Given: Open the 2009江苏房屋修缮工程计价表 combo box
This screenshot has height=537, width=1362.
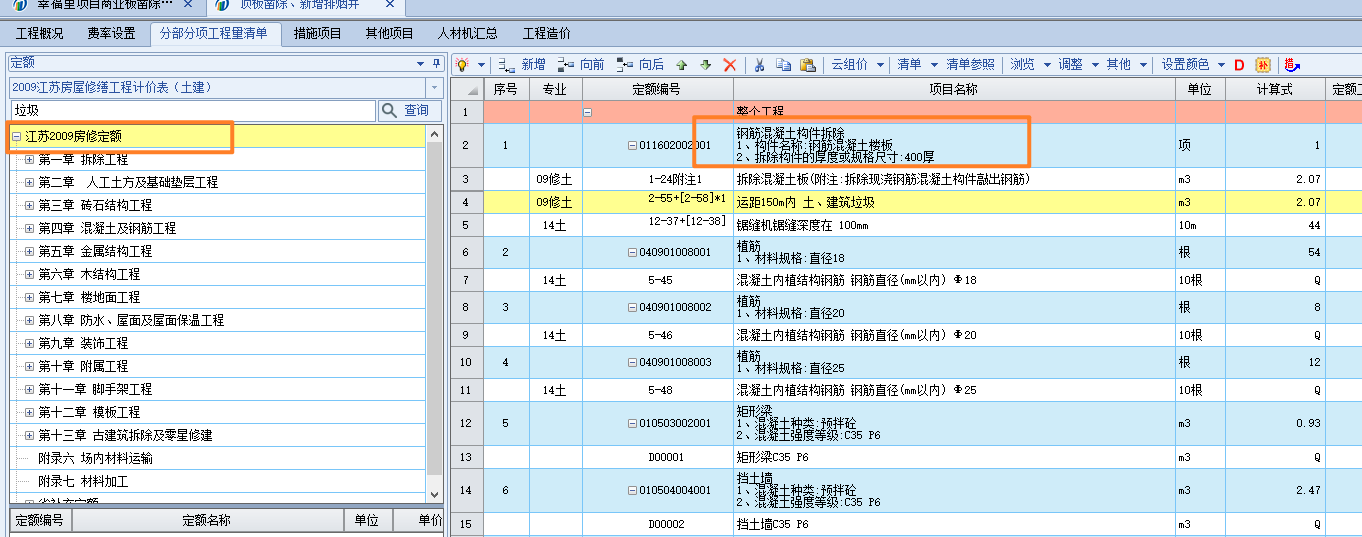Looking at the screenshot, I should (433, 88).
